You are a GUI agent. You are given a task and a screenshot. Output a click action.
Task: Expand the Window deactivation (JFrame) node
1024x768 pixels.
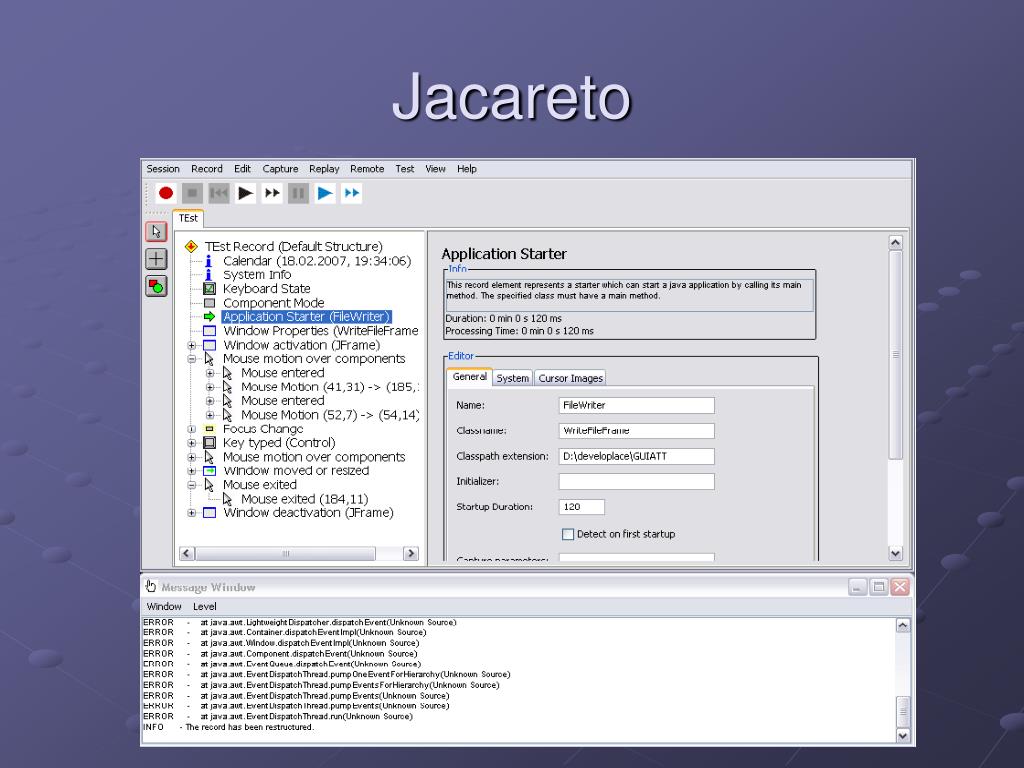click(191, 513)
